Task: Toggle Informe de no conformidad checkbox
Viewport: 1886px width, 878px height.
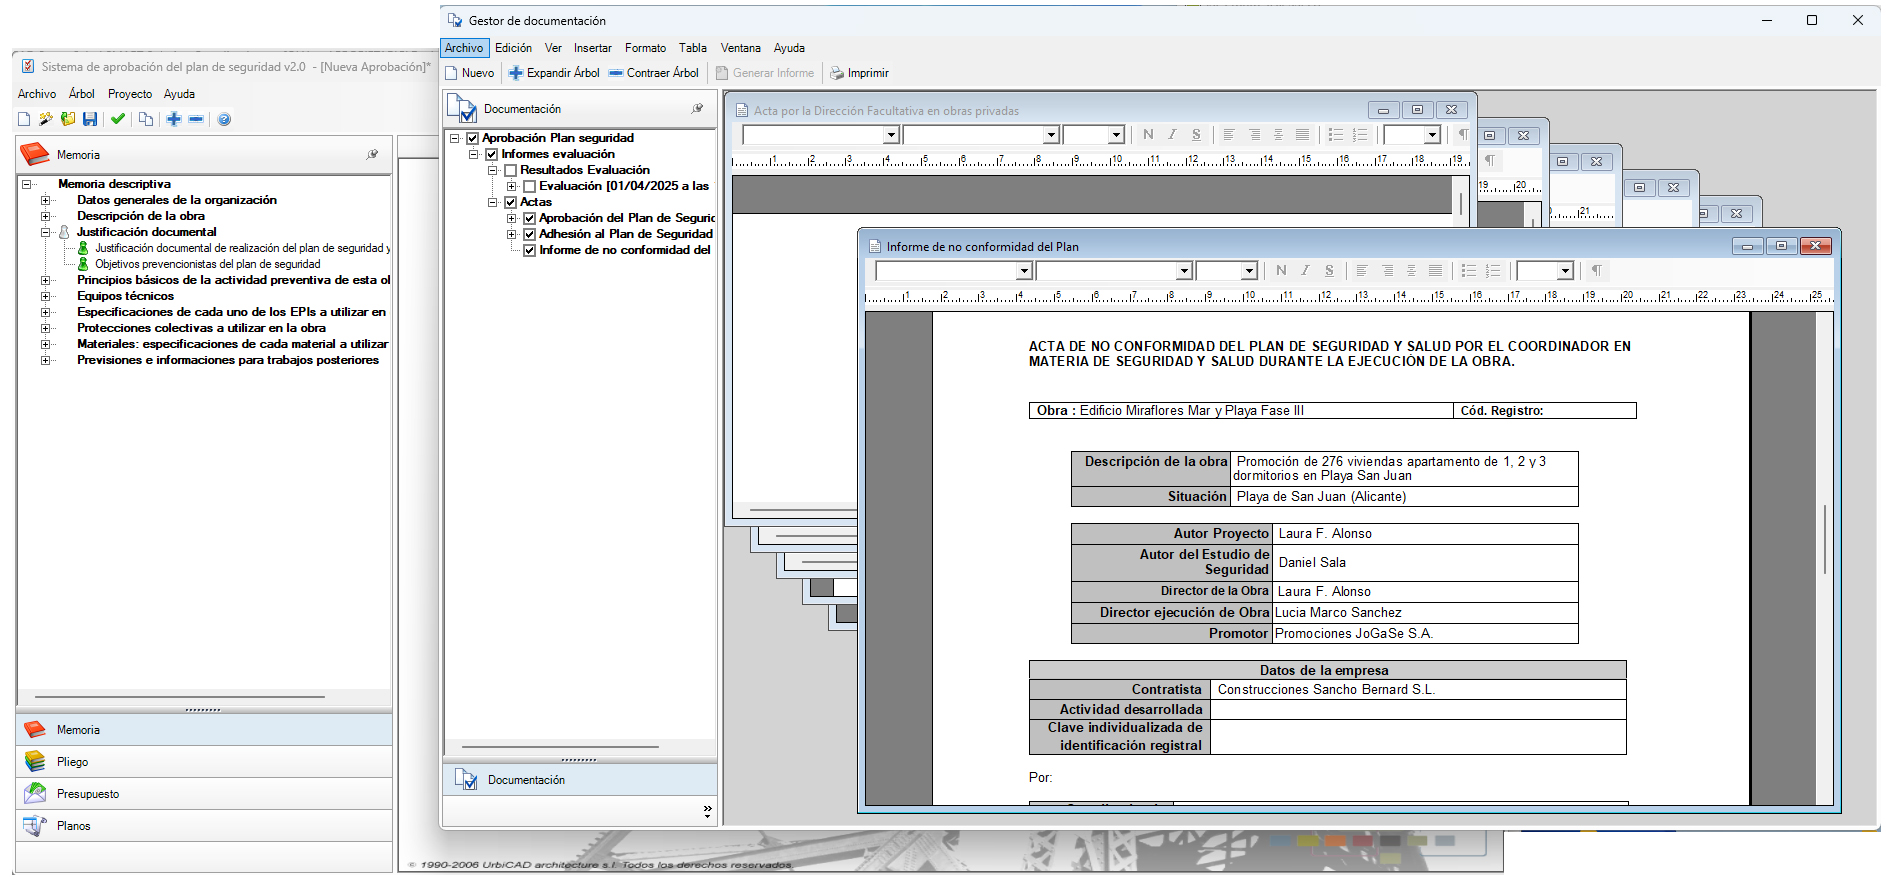Action: tap(529, 250)
